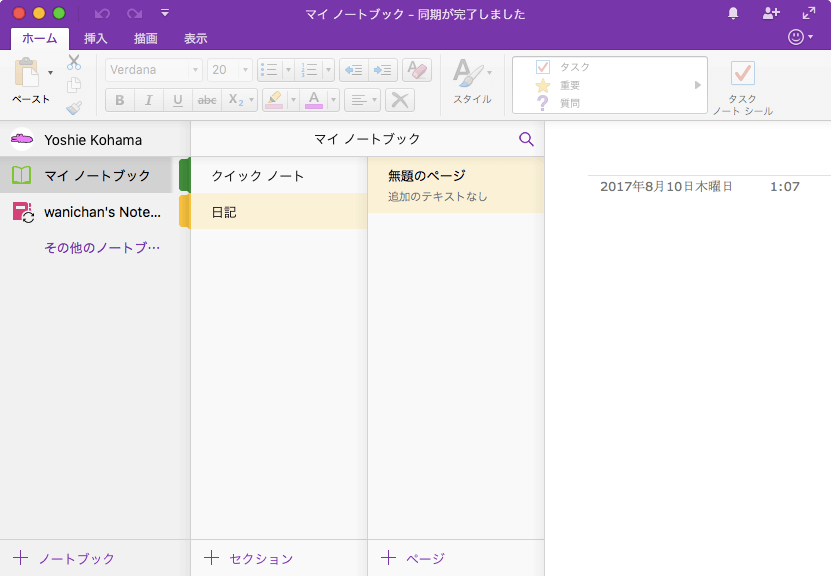Open the font size 20 dropdown
831x576 pixels.
point(229,70)
